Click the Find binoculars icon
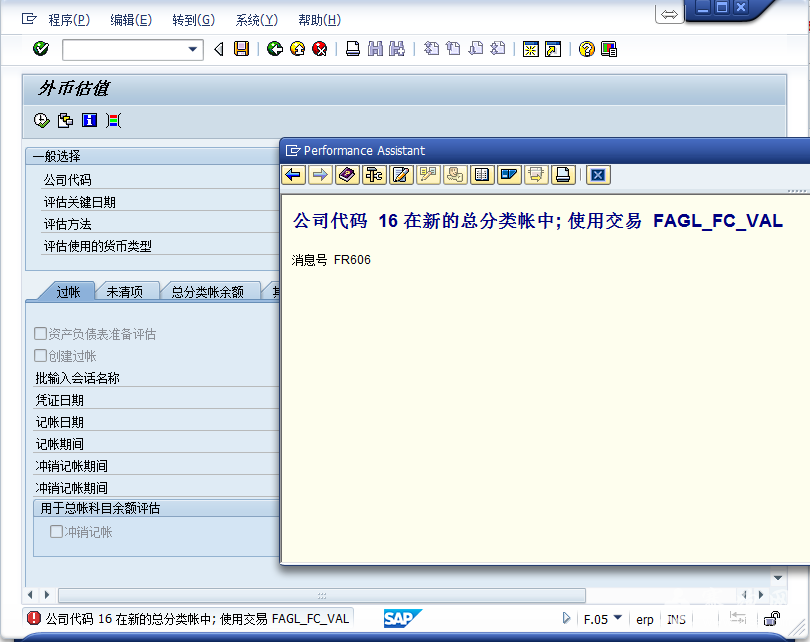 click(x=376, y=49)
